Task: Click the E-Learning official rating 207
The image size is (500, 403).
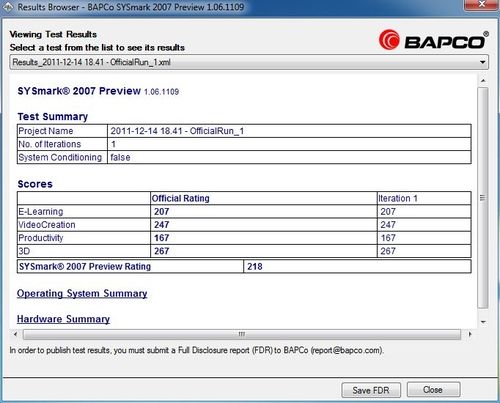Action: (x=162, y=212)
